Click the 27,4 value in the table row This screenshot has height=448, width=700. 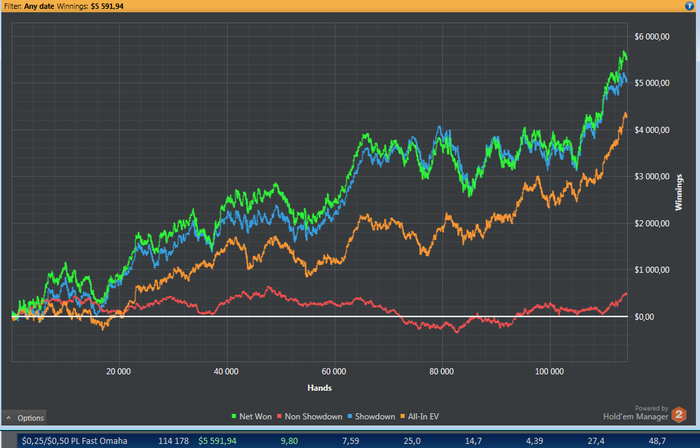click(x=596, y=441)
